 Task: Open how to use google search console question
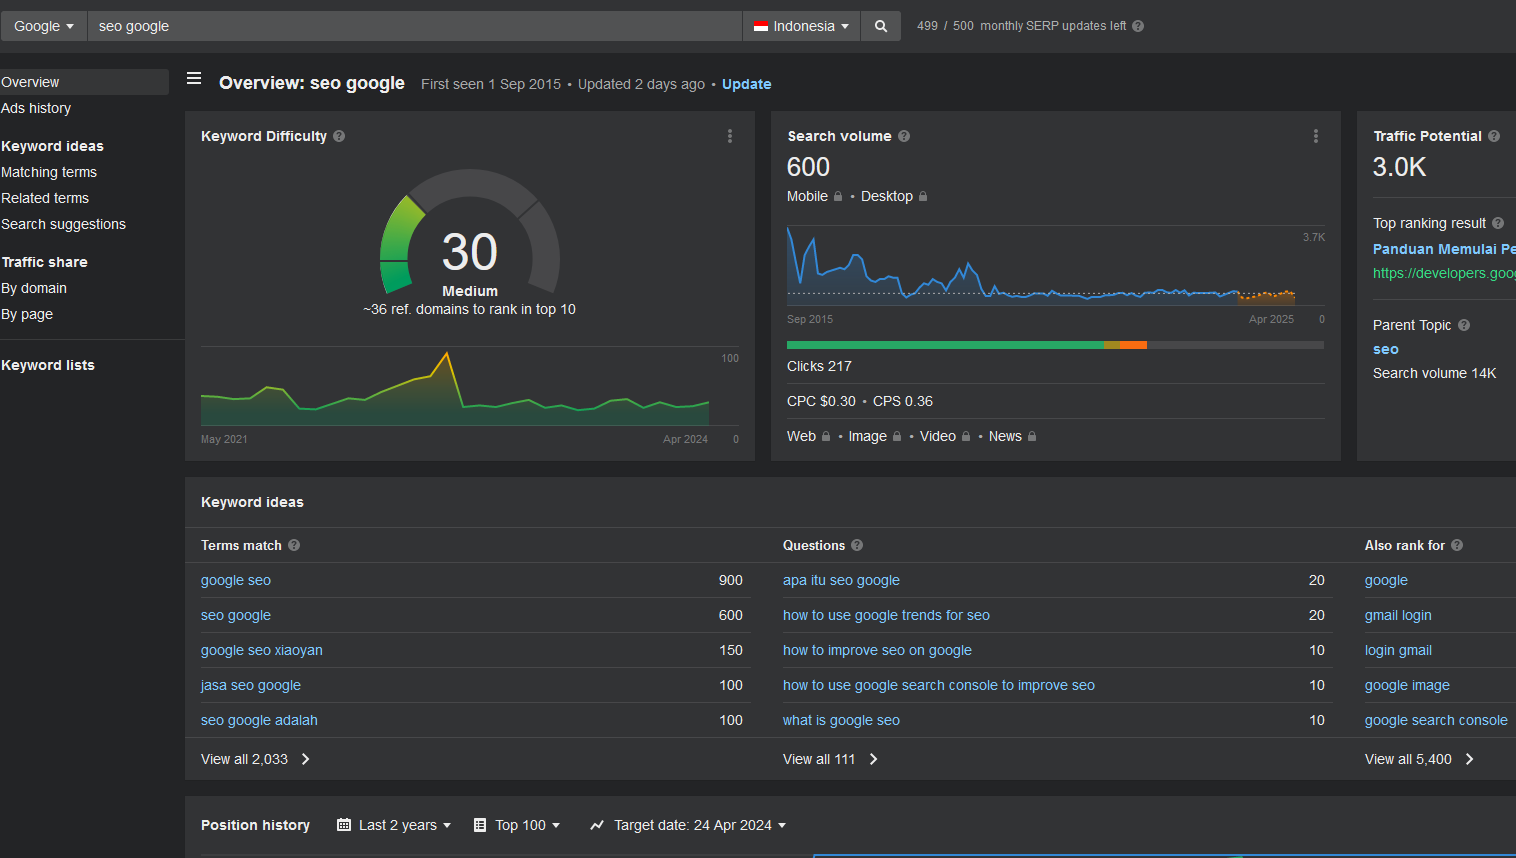click(939, 685)
